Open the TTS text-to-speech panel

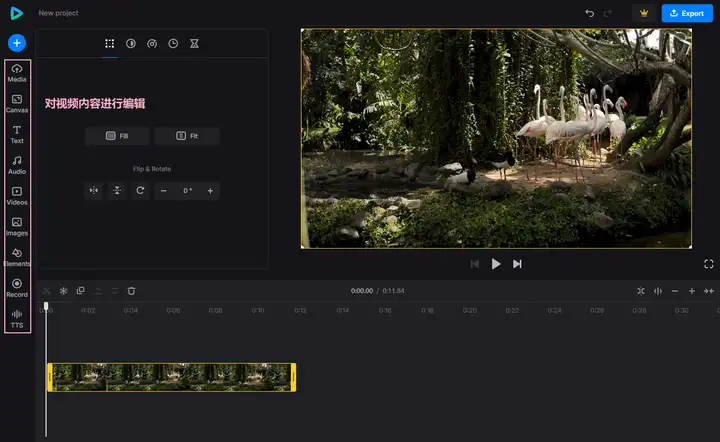pos(17,319)
